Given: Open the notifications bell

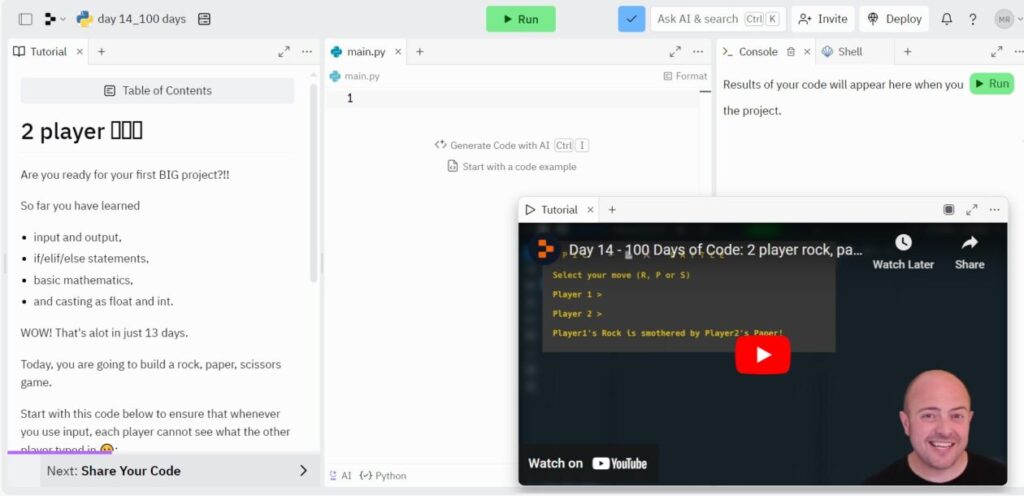Looking at the screenshot, I should pos(946,19).
